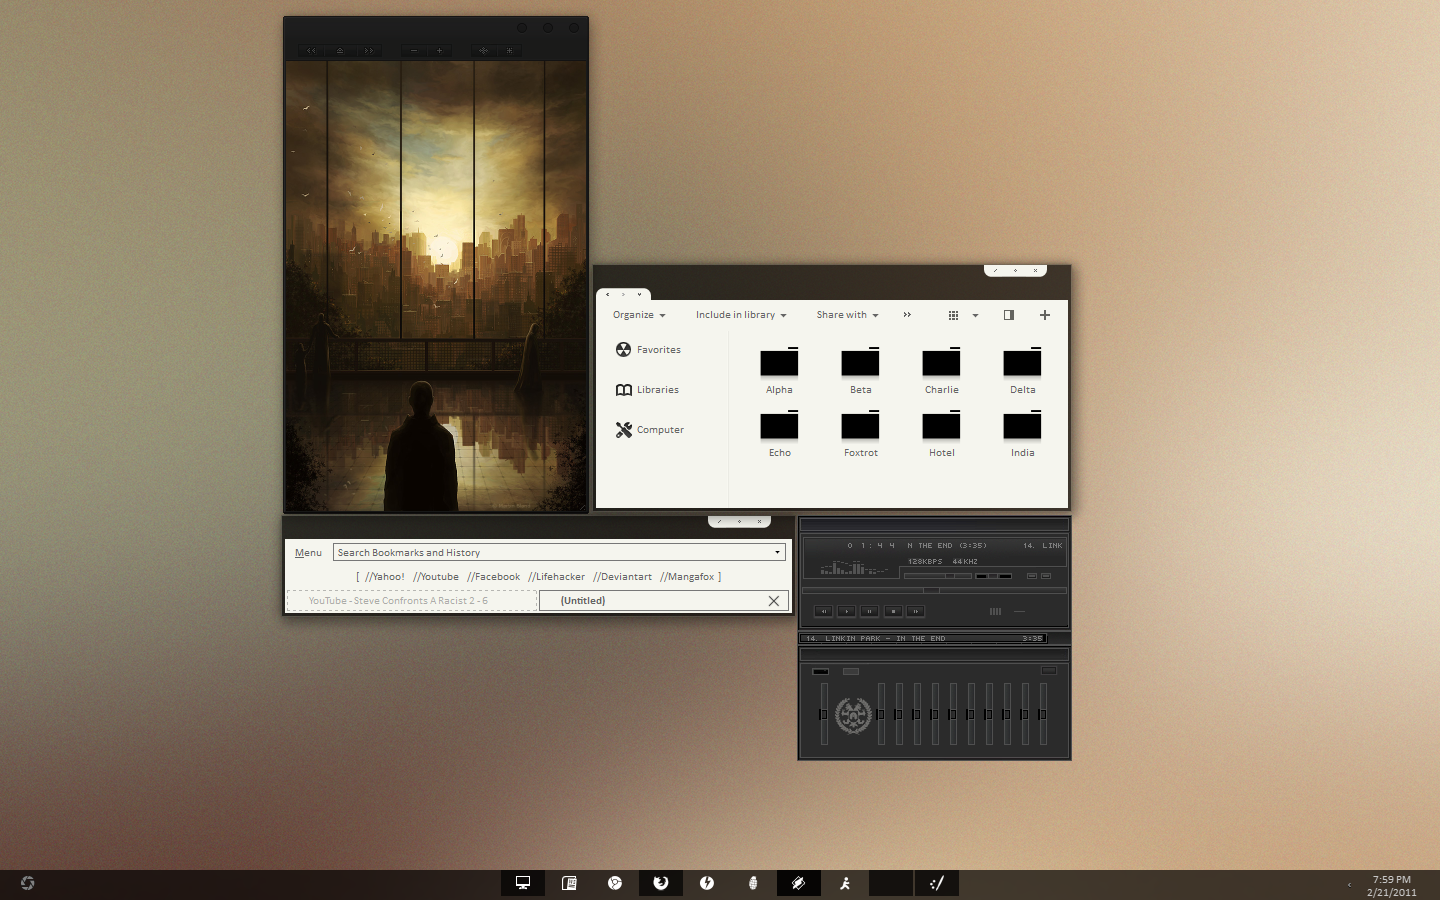Open the running man icon in taskbar
1440x900 pixels.
click(x=845, y=883)
